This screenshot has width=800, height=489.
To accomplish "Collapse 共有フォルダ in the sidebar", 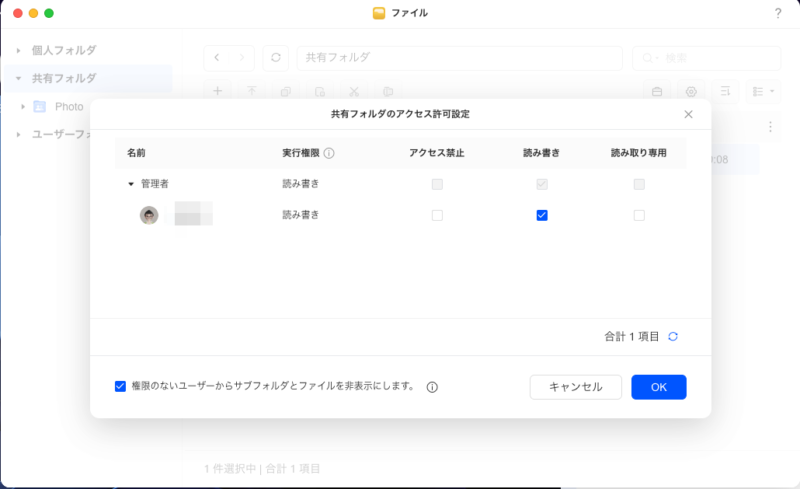I will (x=18, y=78).
